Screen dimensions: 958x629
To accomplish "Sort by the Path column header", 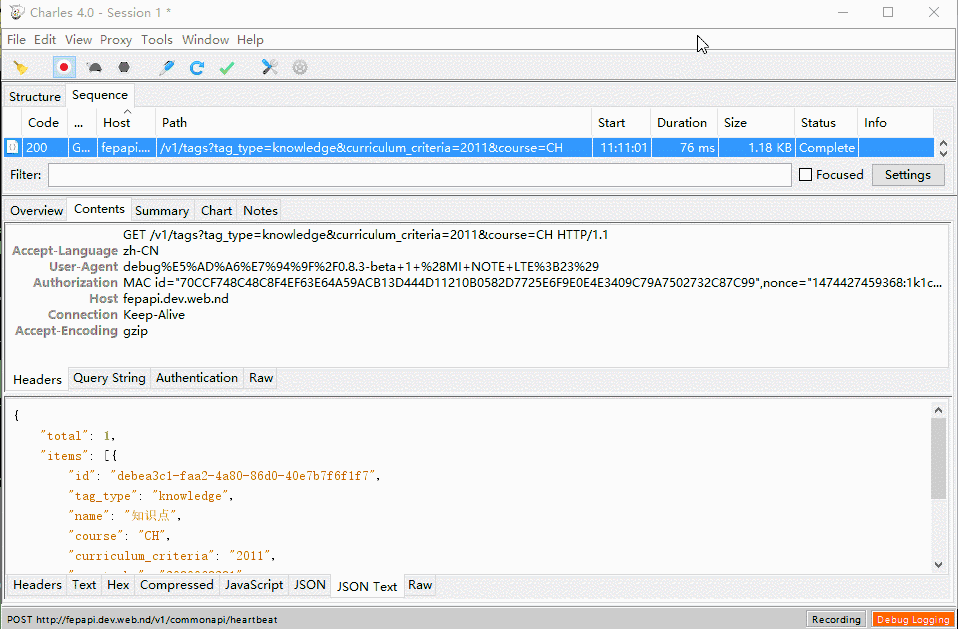I will pyautogui.click(x=373, y=123).
